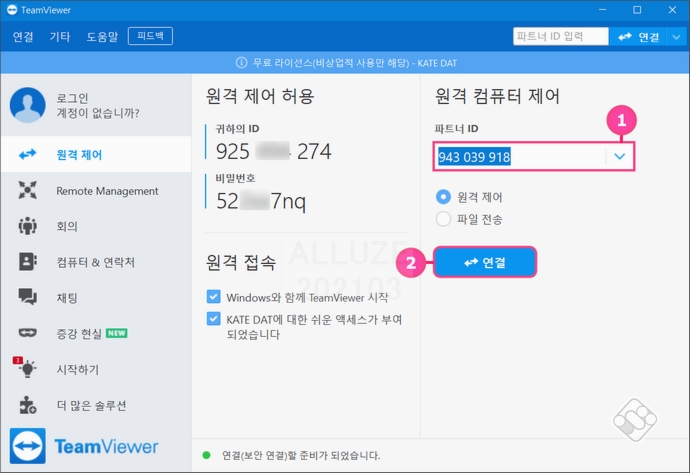Click the 피드백 button
The image size is (690, 473).
(150, 36)
